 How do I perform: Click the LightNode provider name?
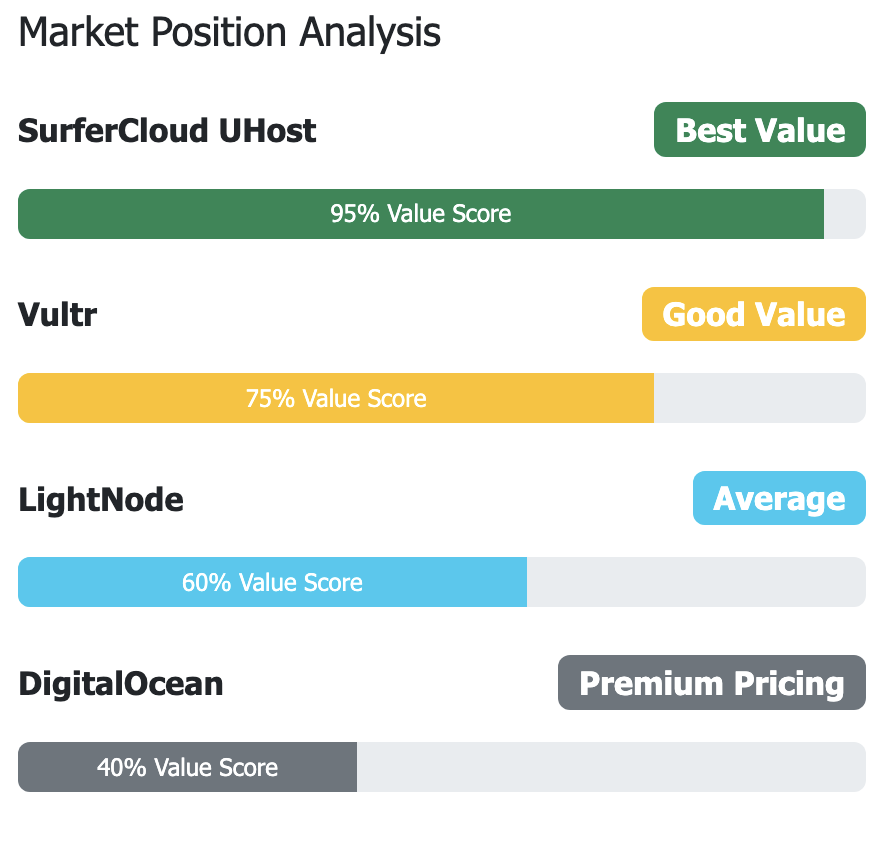point(101,500)
